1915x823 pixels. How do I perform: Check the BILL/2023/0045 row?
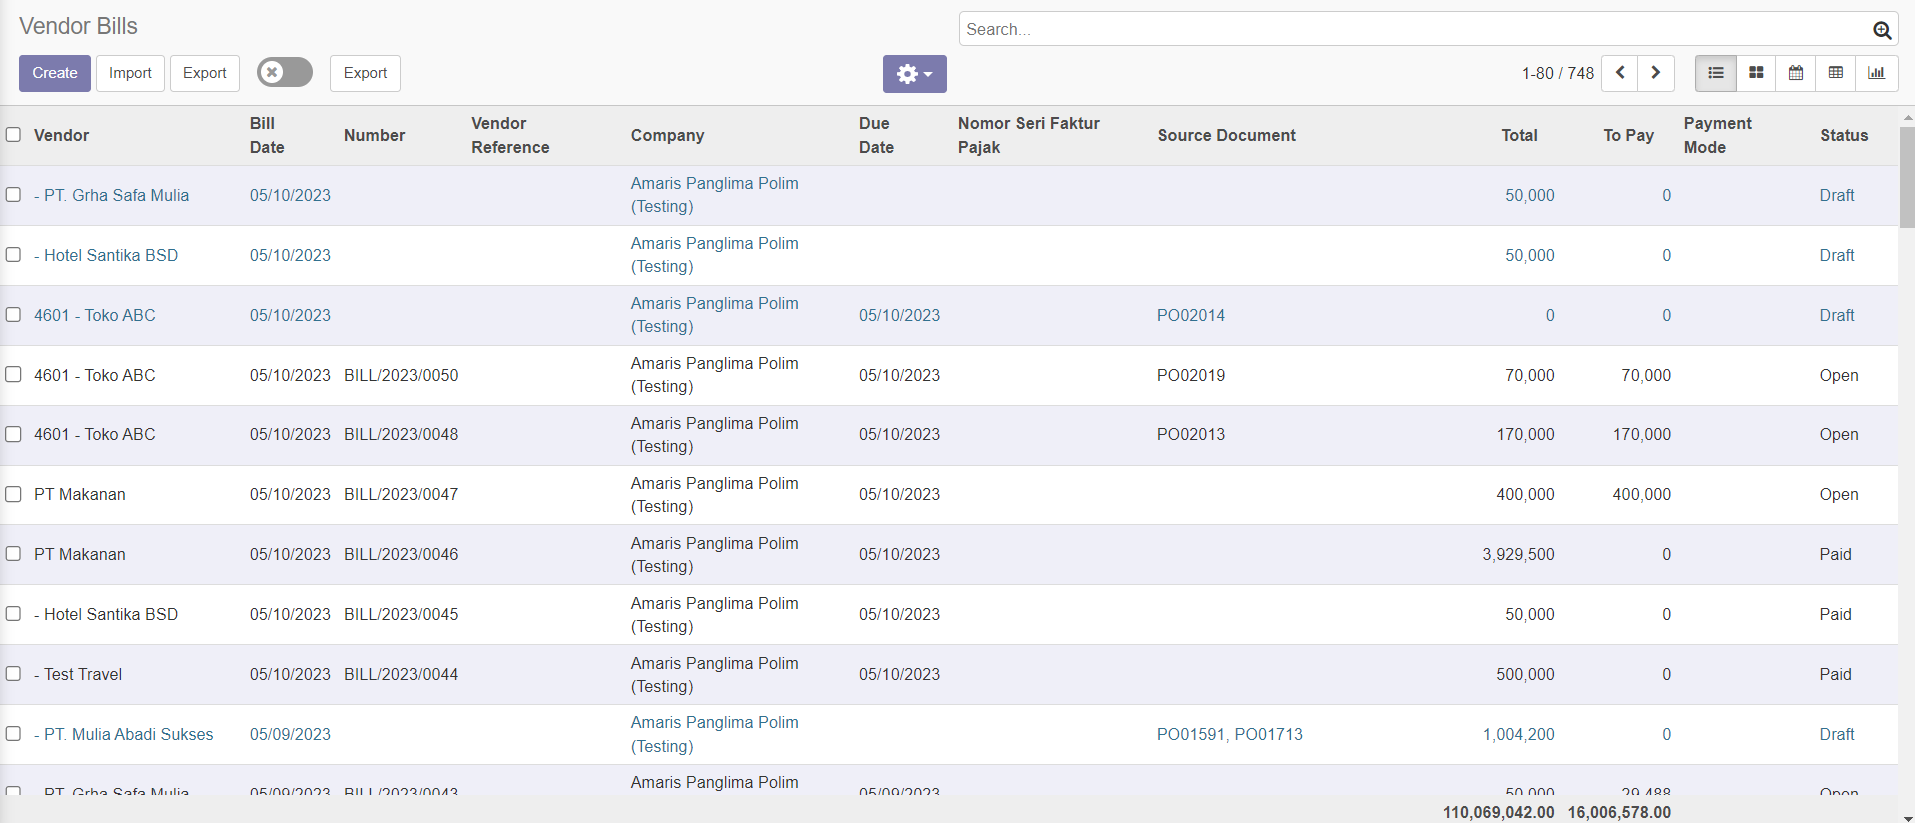(13, 613)
